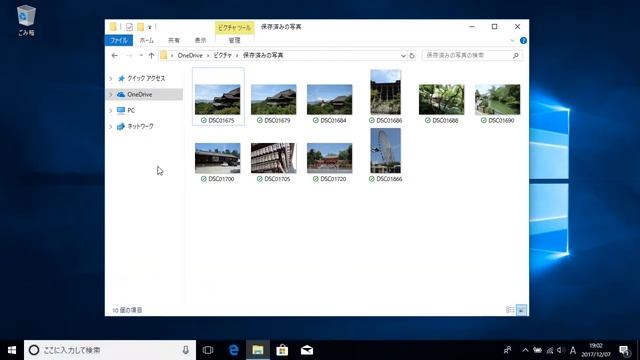The width and height of the screenshot is (640, 360).
Task: Click the New folder quick access toolbar icon
Action: coord(140,27)
